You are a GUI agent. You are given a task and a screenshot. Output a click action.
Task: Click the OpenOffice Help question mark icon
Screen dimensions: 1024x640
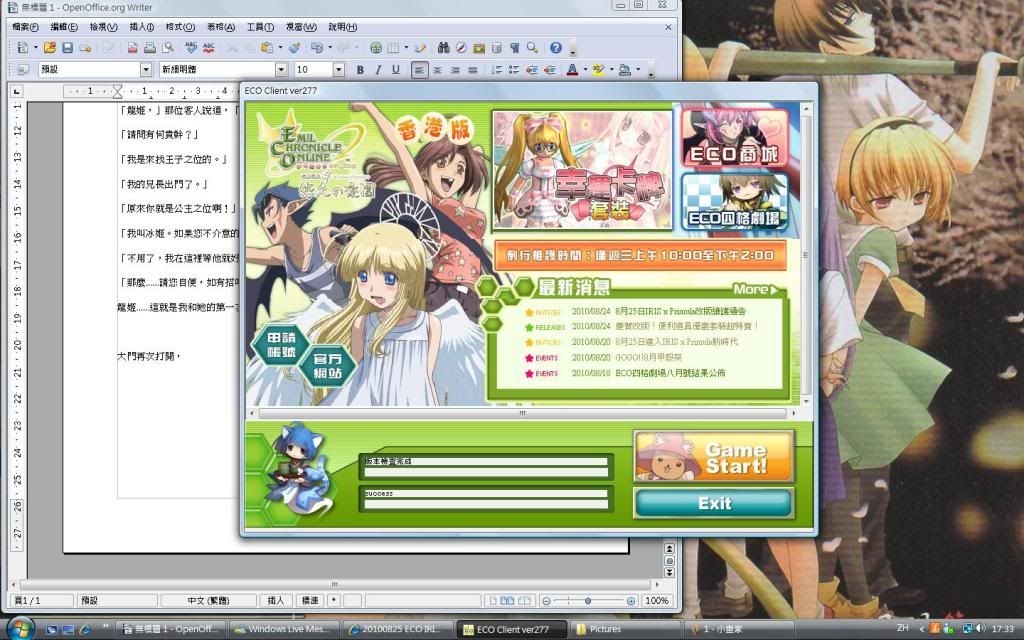click(x=556, y=47)
